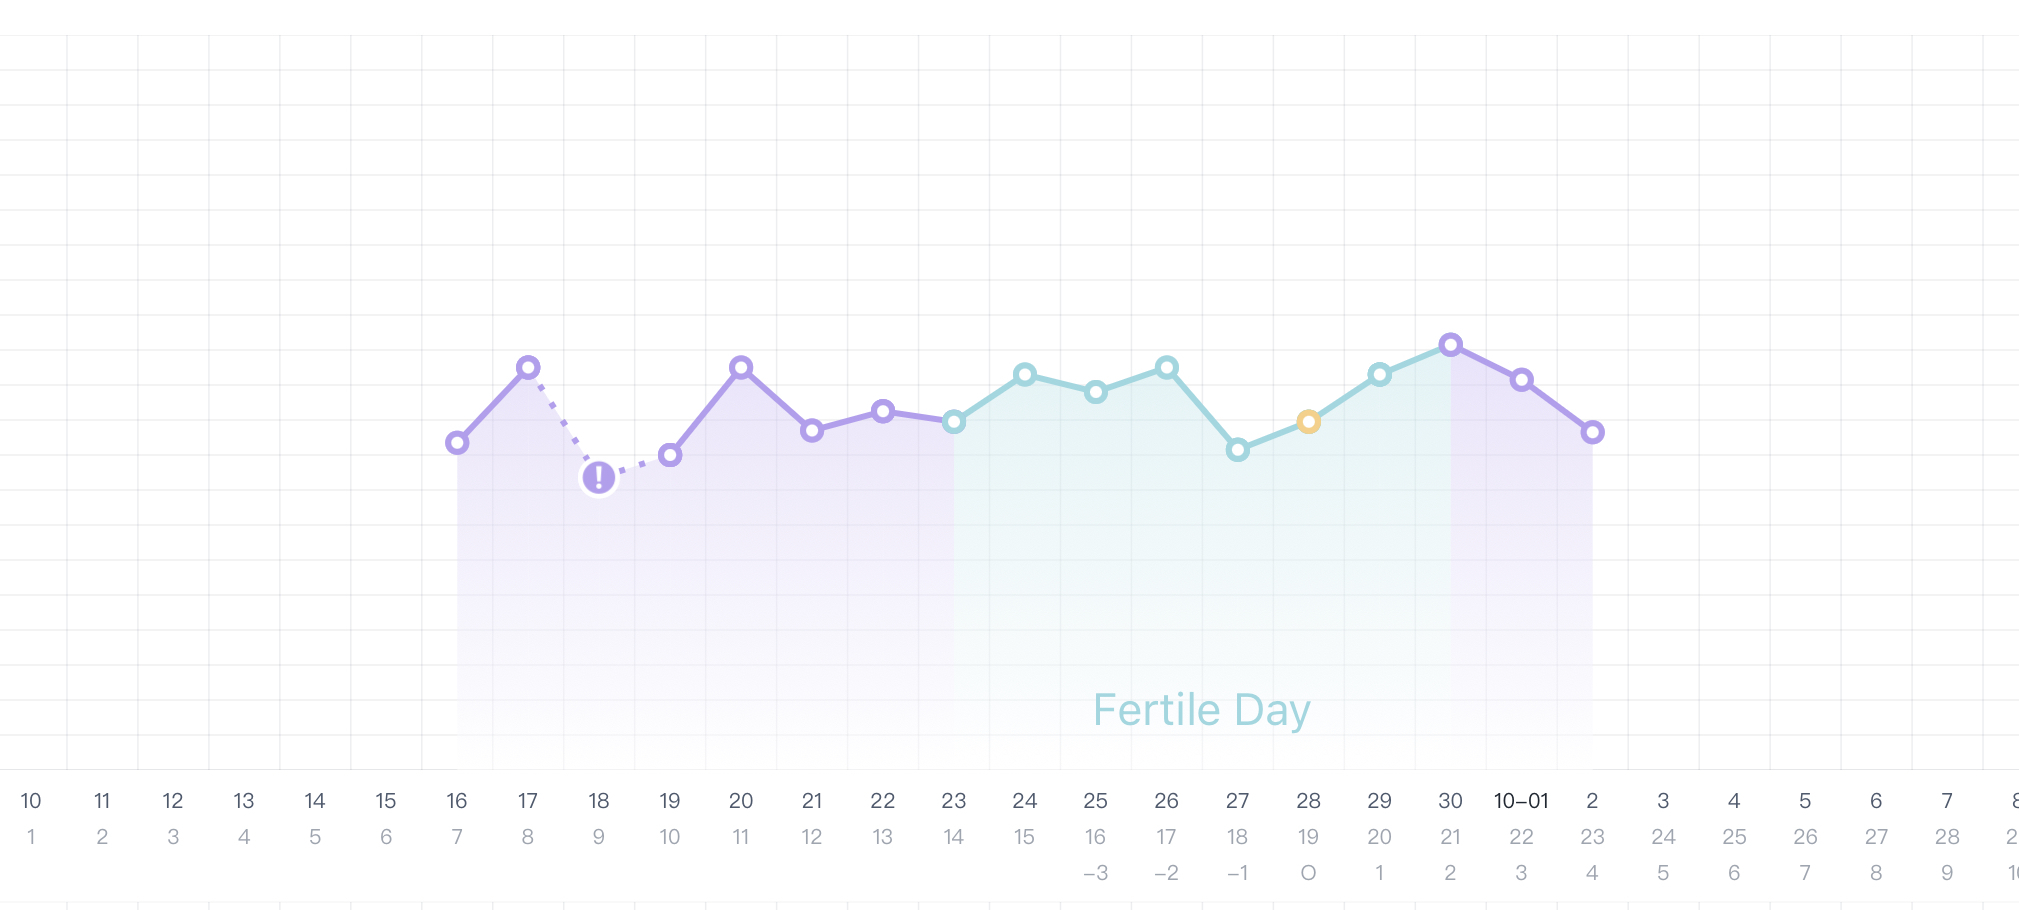Select the teal point on the 23rd
The width and height of the screenshot is (2019, 910).
[x=953, y=422]
